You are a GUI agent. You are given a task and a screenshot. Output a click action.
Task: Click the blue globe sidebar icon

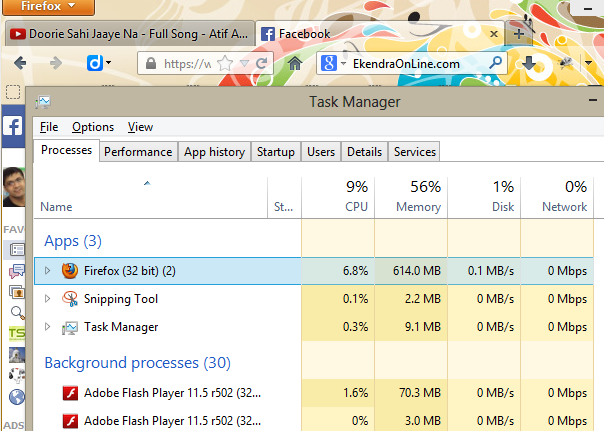click(x=17, y=397)
